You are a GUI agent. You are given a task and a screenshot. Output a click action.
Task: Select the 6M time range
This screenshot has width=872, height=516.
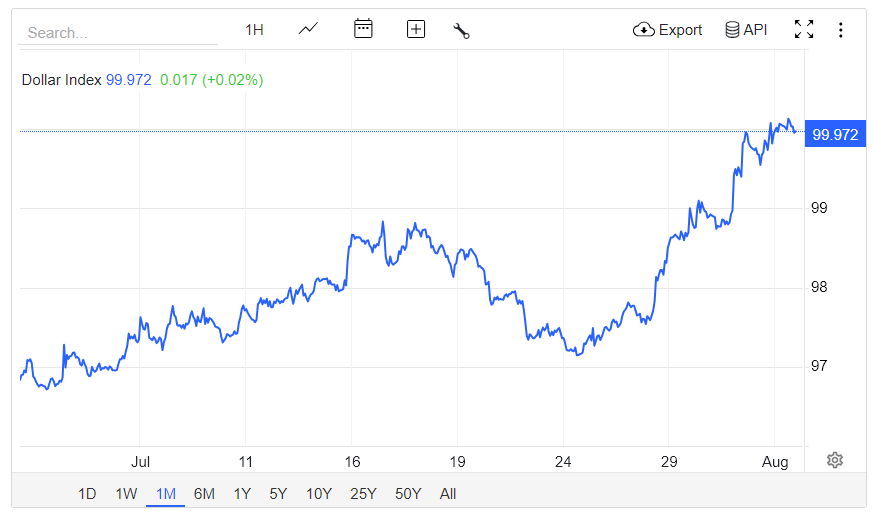pyautogui.click(x=204, y=494)
